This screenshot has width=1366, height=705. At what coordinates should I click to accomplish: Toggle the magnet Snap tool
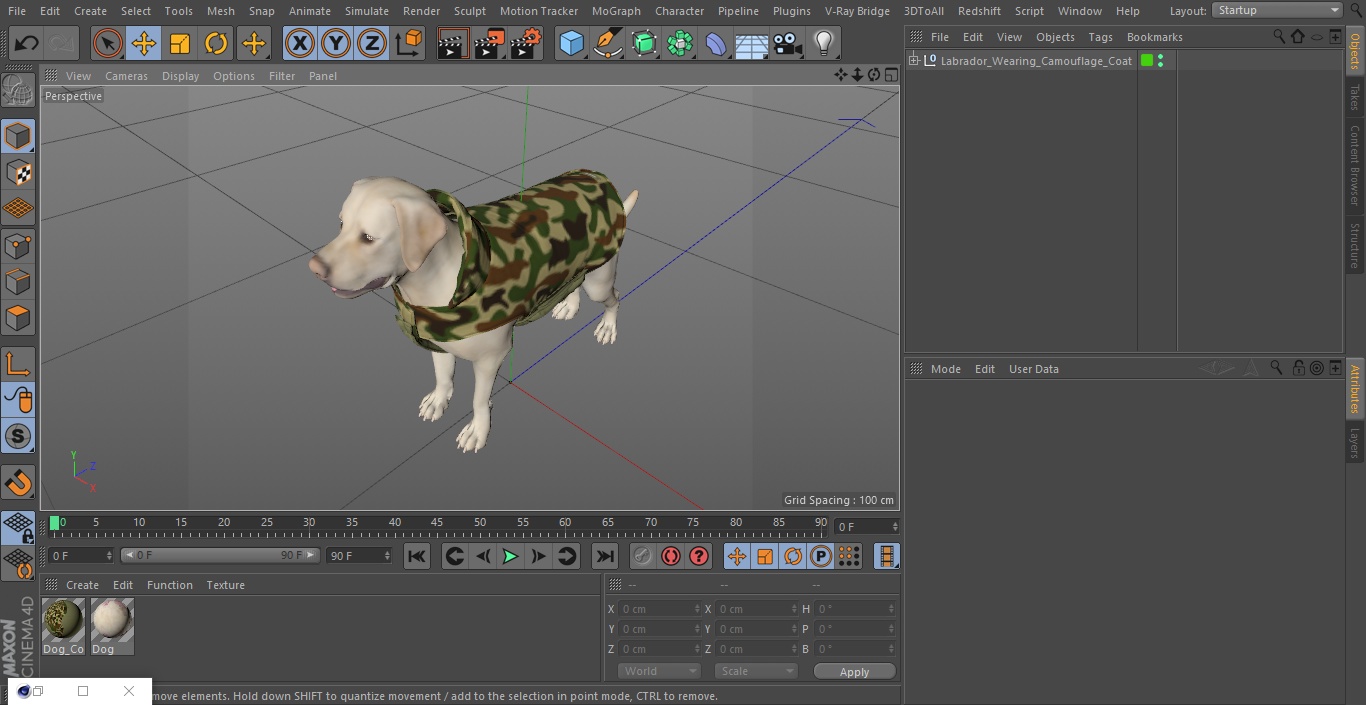coord(18,483)
